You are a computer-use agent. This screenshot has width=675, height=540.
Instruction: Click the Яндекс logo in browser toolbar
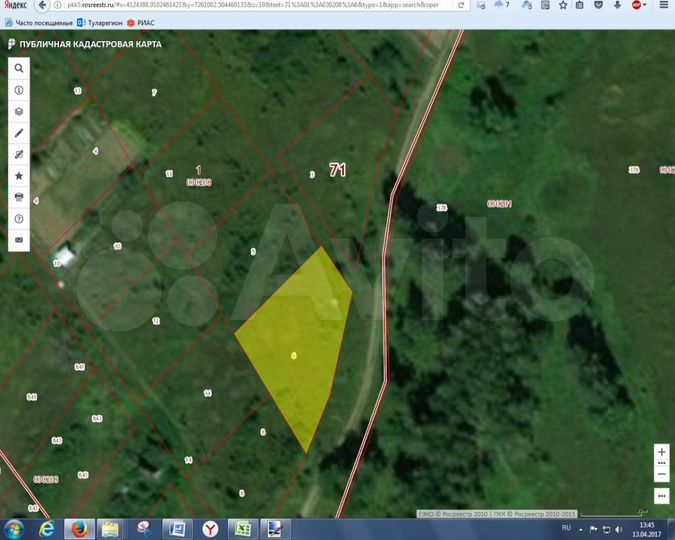tap(15, 5)
